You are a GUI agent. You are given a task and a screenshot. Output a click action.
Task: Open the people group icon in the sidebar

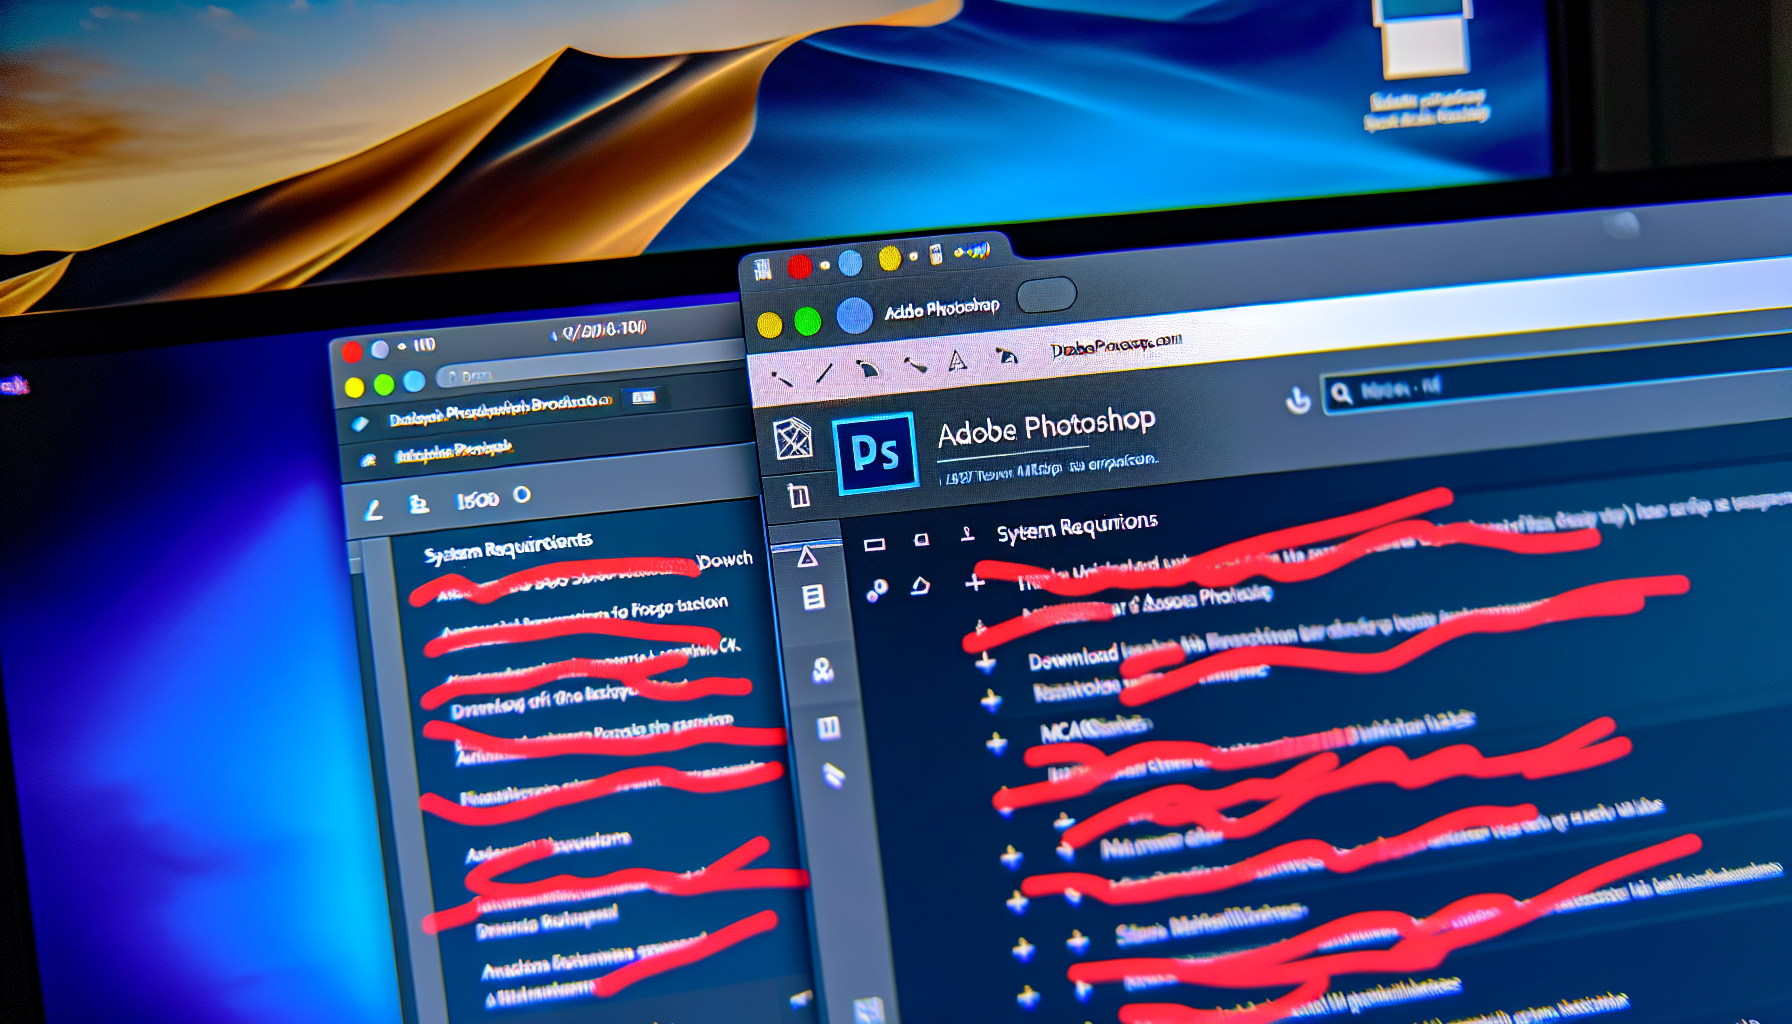(823, 670)
